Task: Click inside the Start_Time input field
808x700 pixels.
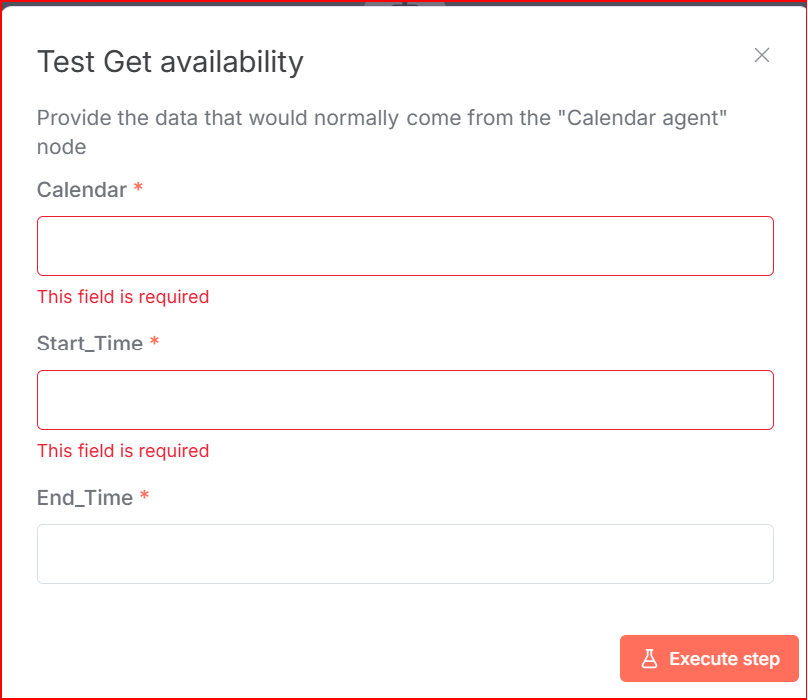Action: click(405, 399)
